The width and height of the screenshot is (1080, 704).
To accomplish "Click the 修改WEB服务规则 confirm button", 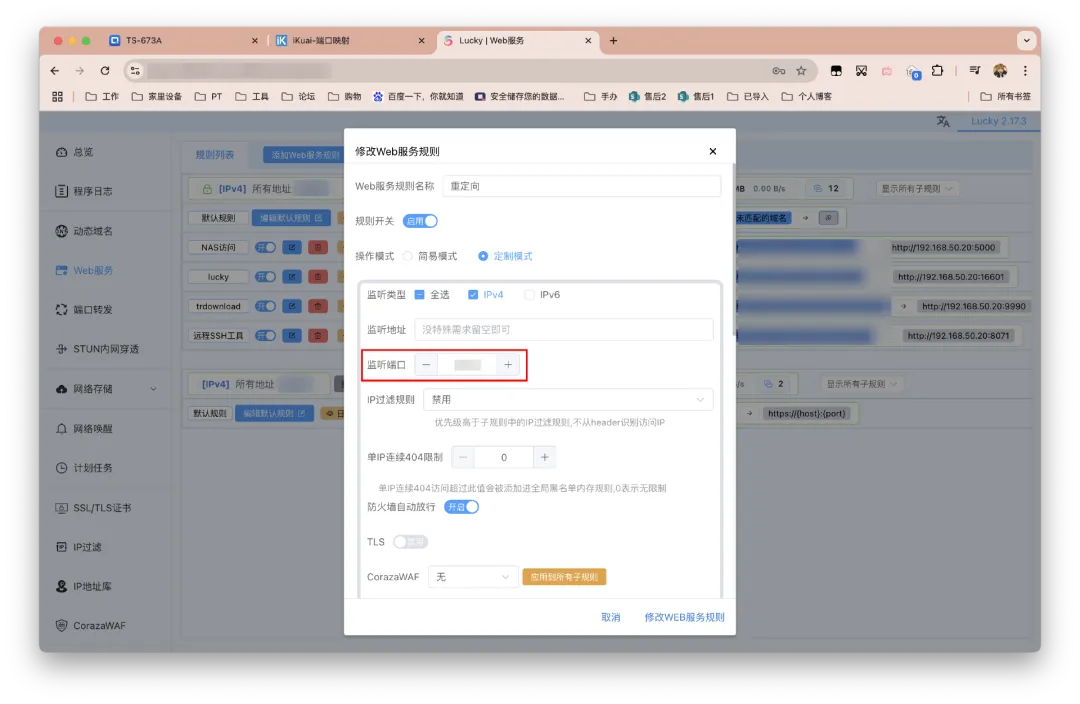I will (x=684, y=617).
